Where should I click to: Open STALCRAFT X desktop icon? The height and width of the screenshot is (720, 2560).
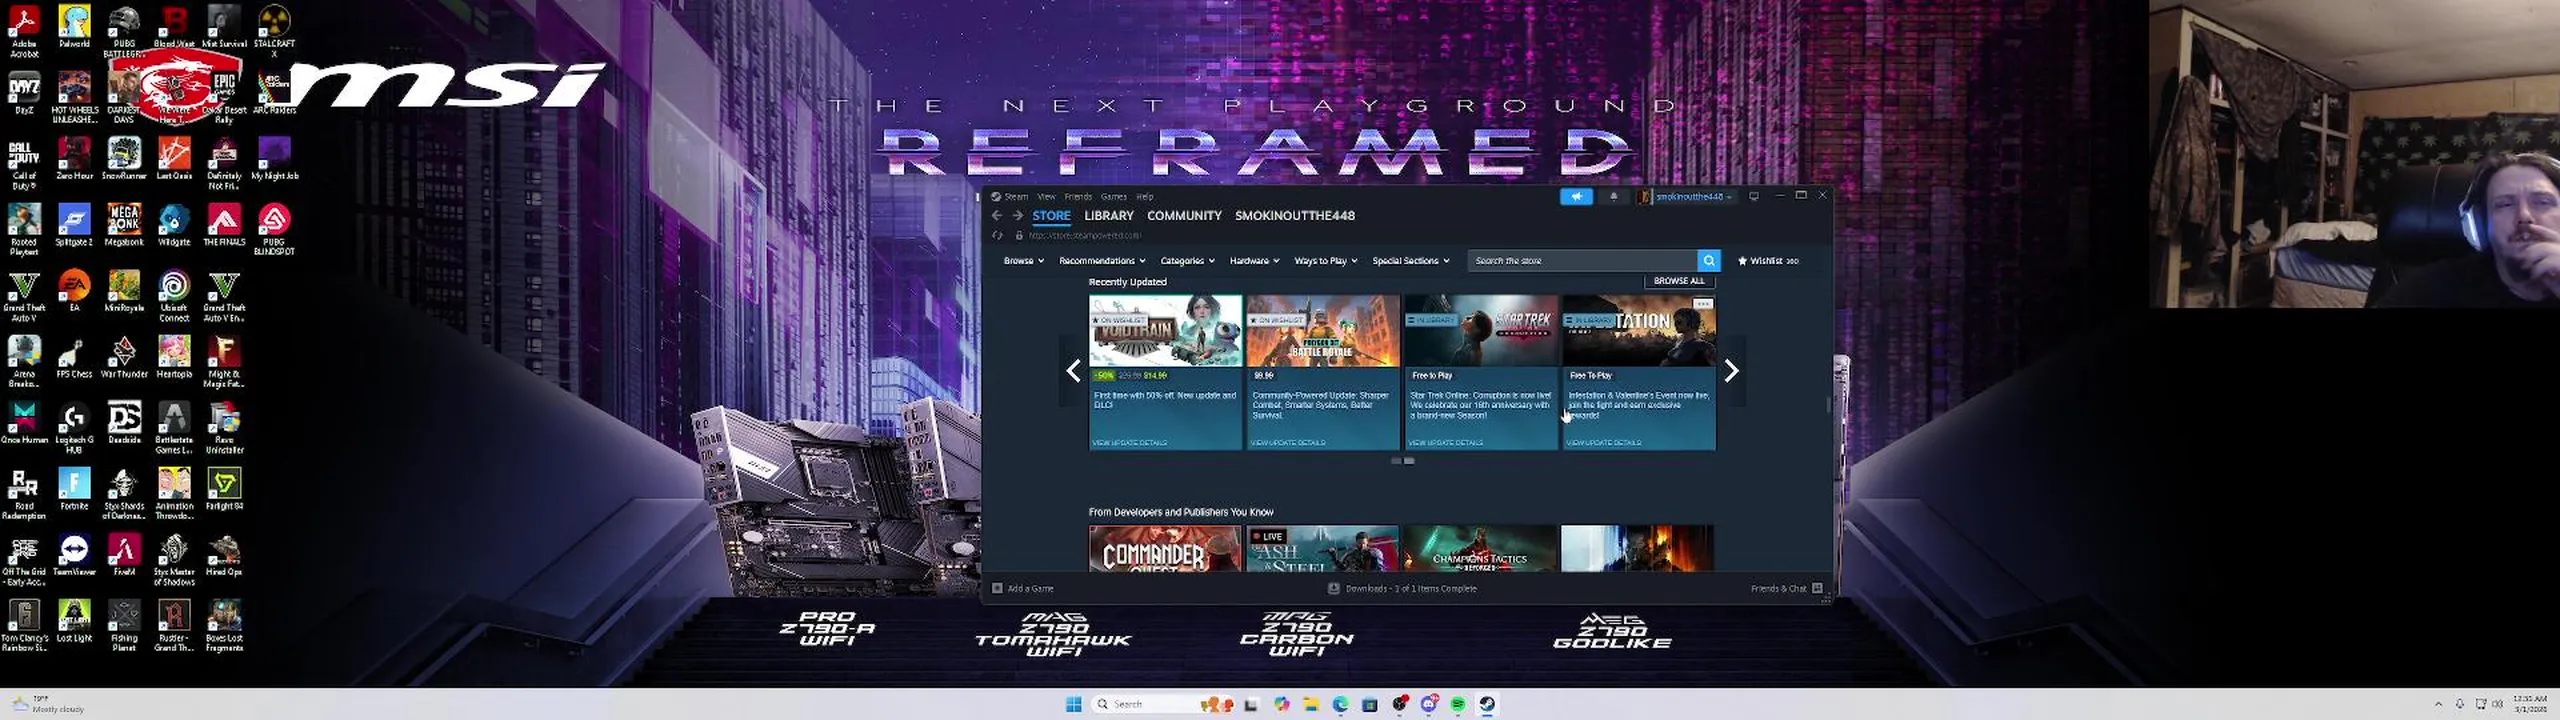point(274,32)
